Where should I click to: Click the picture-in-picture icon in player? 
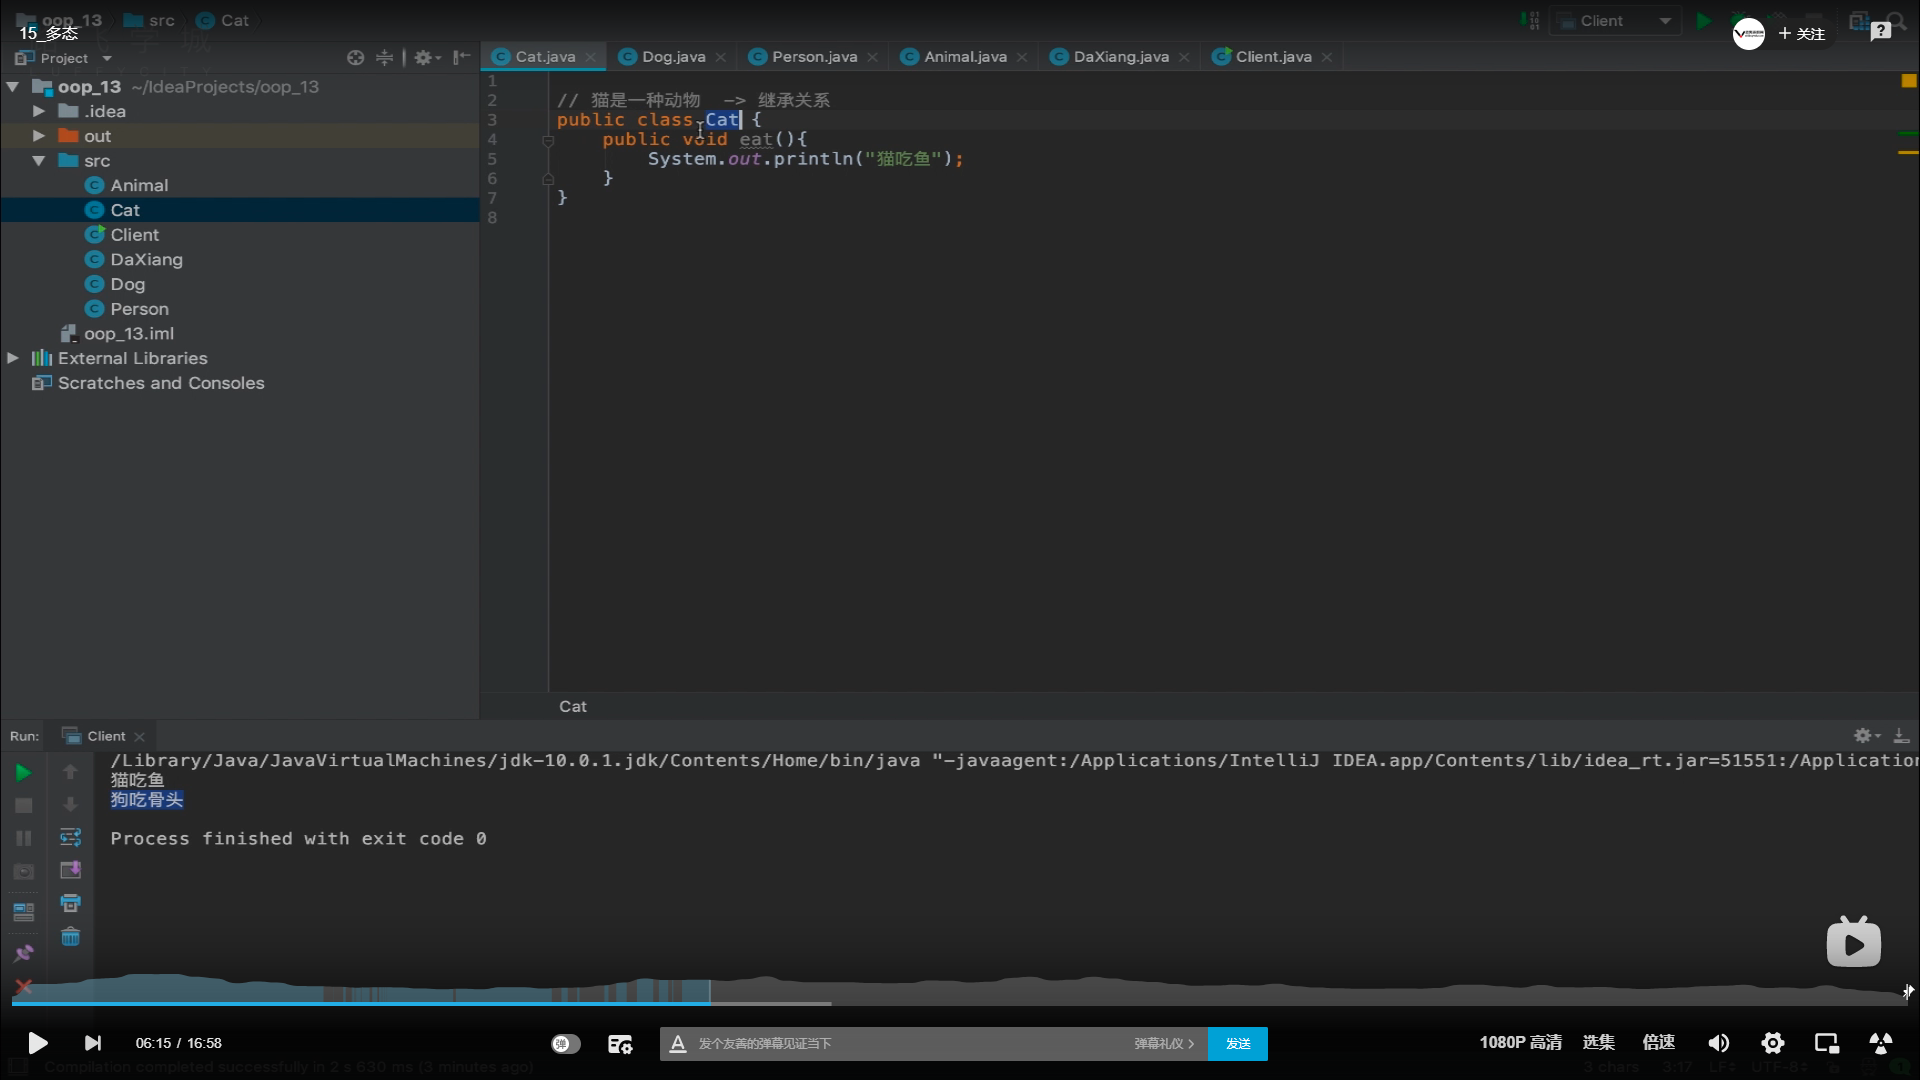pyautogui.click(x=1827, y=1043)
